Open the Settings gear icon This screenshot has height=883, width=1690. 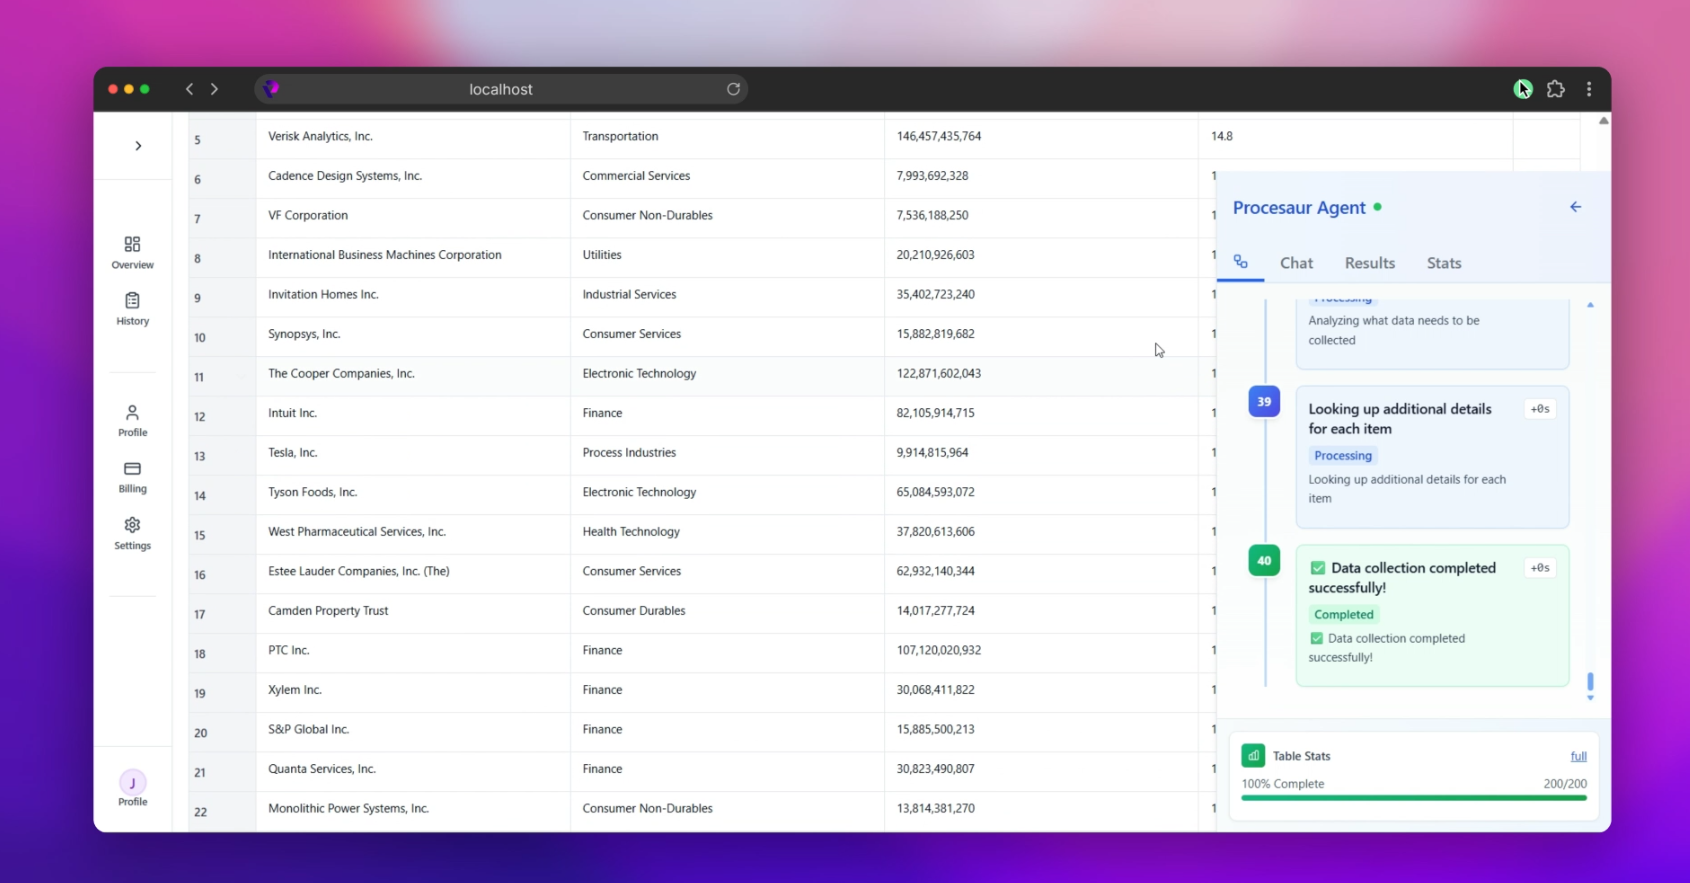pos(132,526)
